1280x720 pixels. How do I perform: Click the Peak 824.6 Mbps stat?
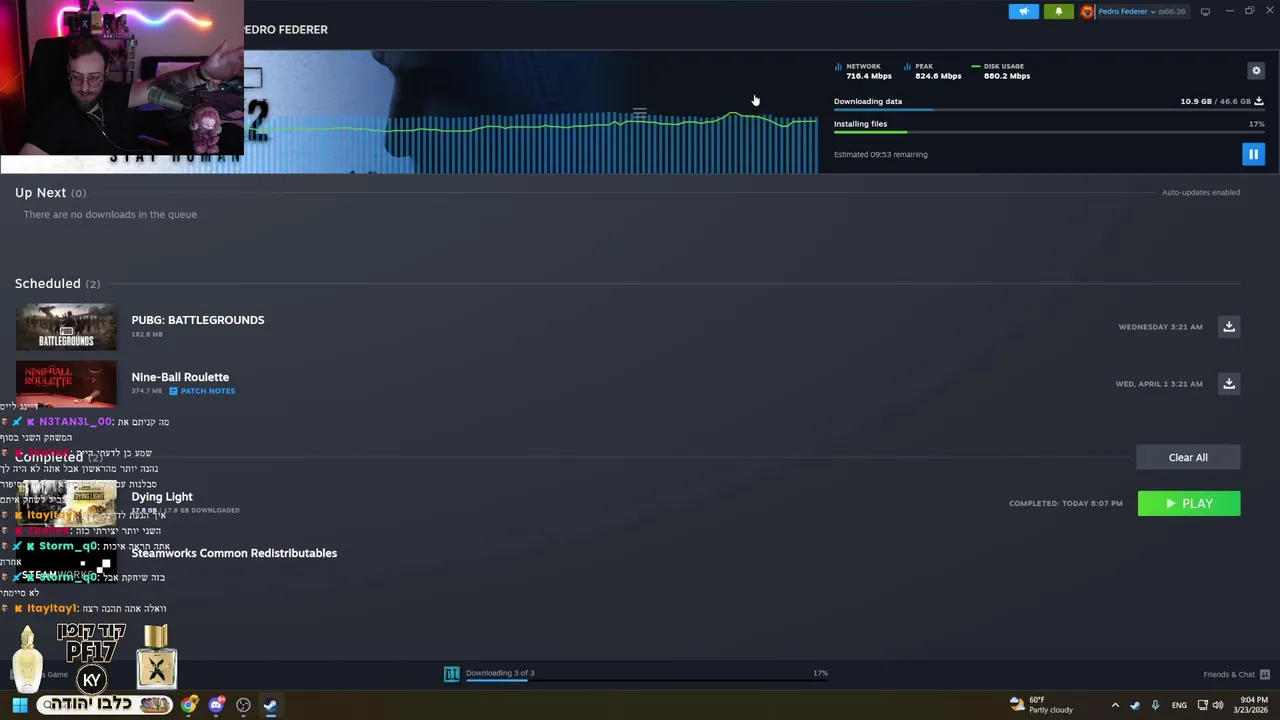tap(932, 71)
